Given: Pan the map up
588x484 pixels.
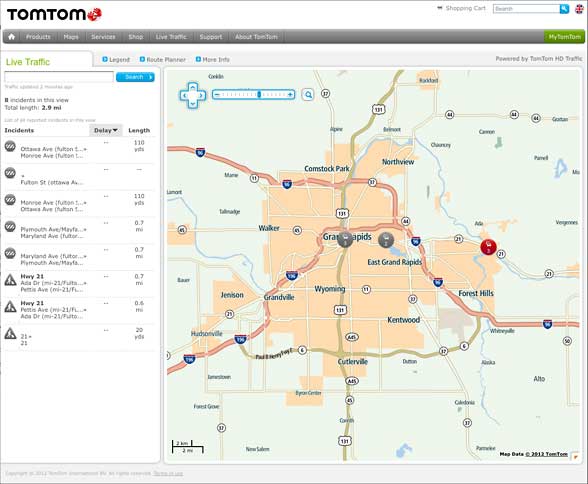Looking at the screenshot, I should (x=192, y=87).
